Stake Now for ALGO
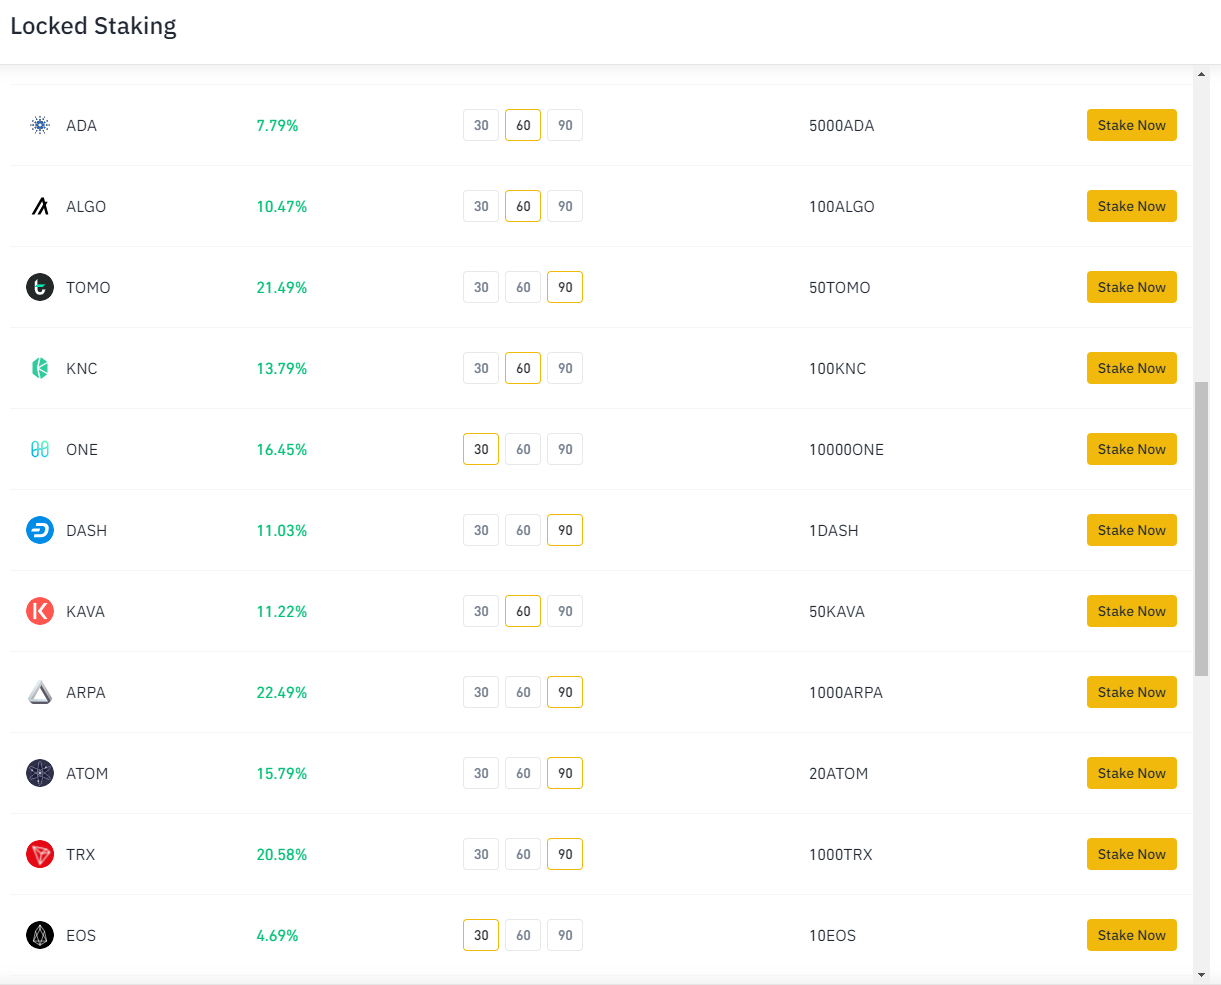Screen dimensions: 1221x985 click(1132, 206)
